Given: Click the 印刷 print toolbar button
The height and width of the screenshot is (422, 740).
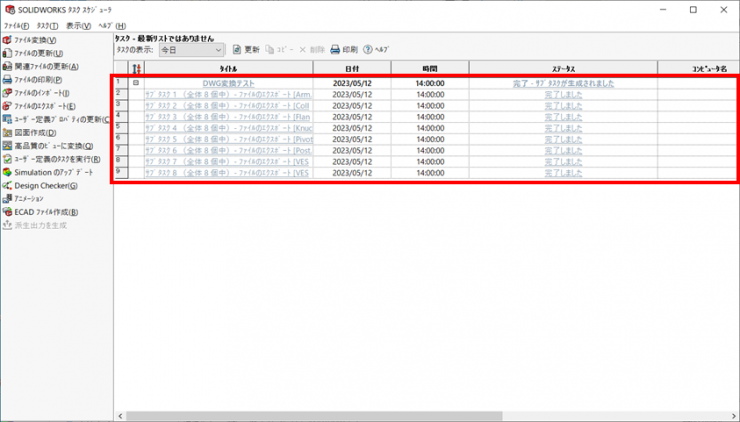Looking at the screenshot, I should 343,49.
